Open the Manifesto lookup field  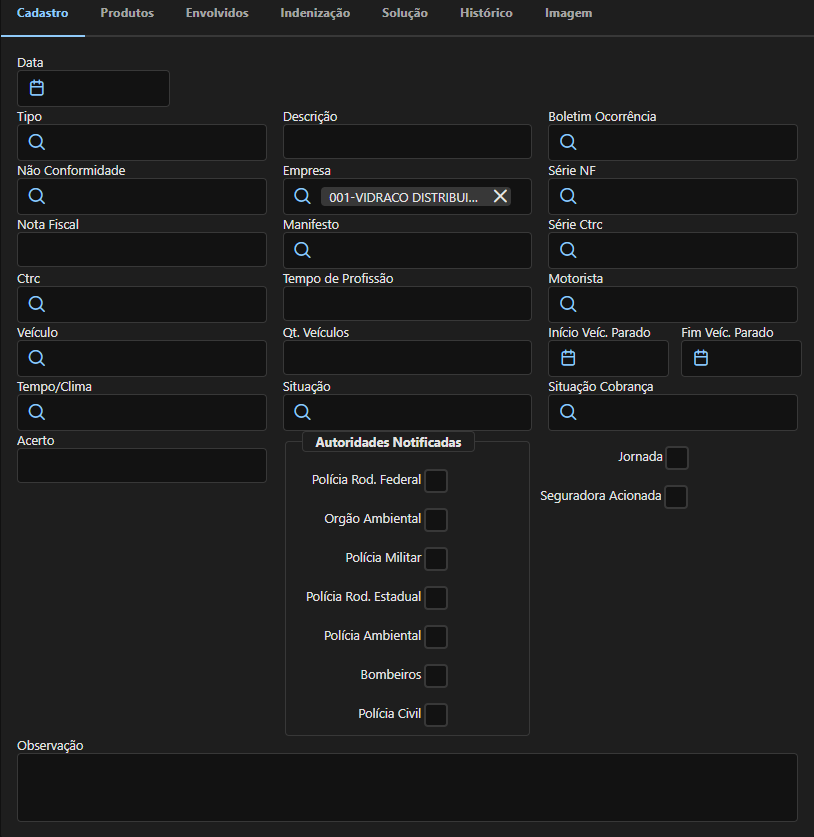407,250
